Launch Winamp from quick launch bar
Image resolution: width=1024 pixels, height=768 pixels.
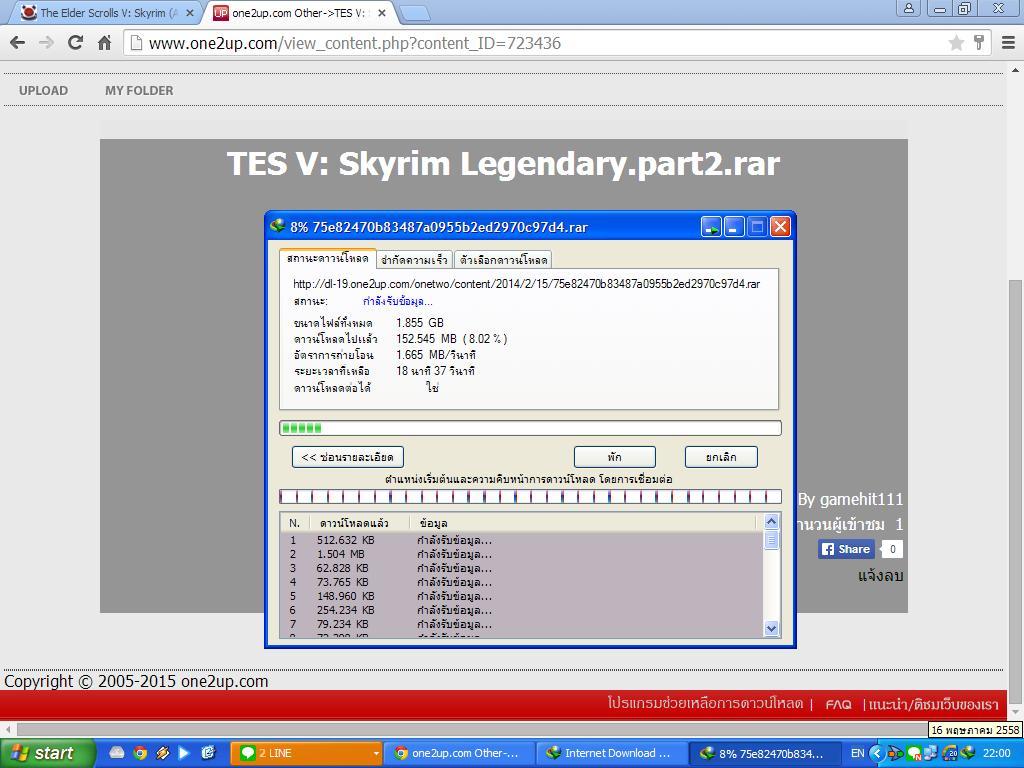click(x=163, y=753)
